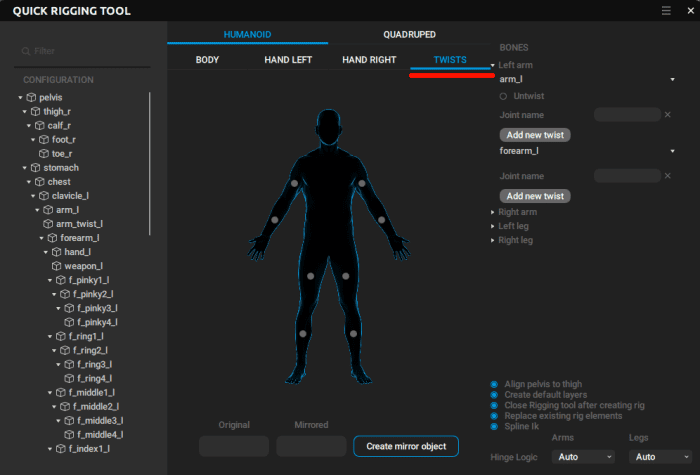Toggle the Spline Ik option
The image size is (700, 475).
tap(494, 426)
